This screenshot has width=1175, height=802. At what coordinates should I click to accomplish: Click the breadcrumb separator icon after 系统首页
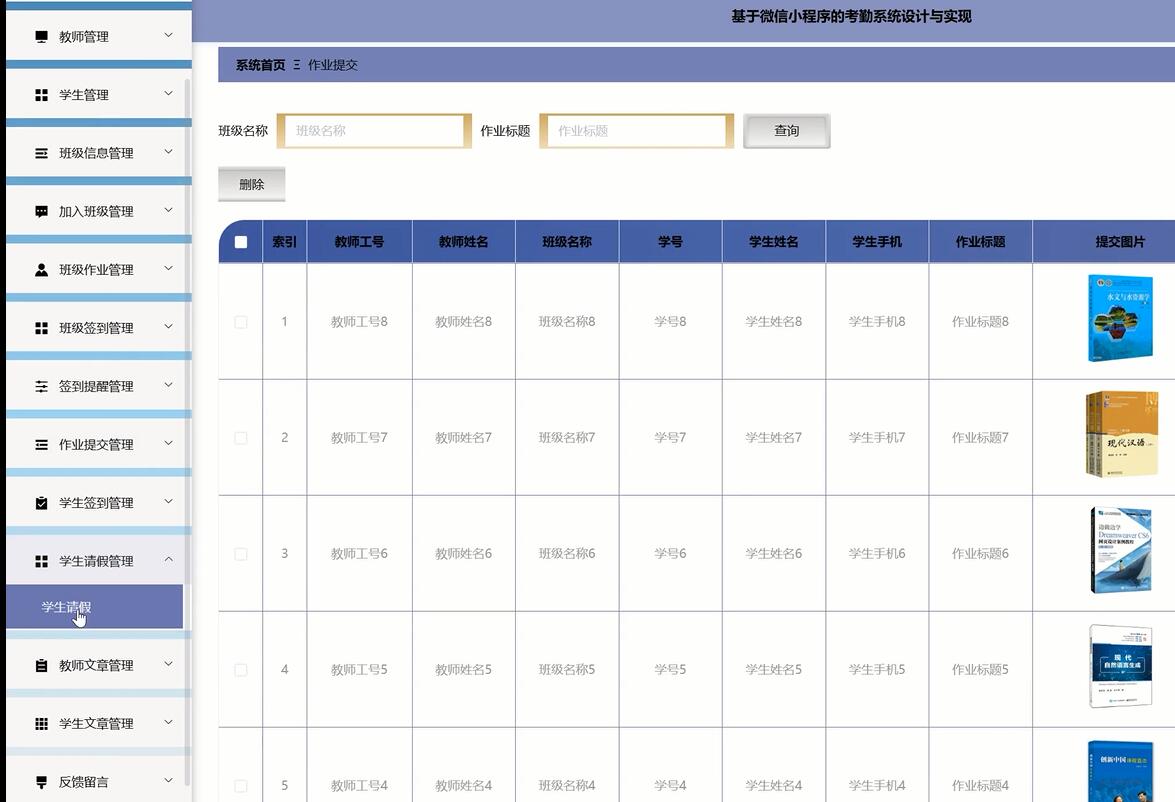click(x=297, y=65)
